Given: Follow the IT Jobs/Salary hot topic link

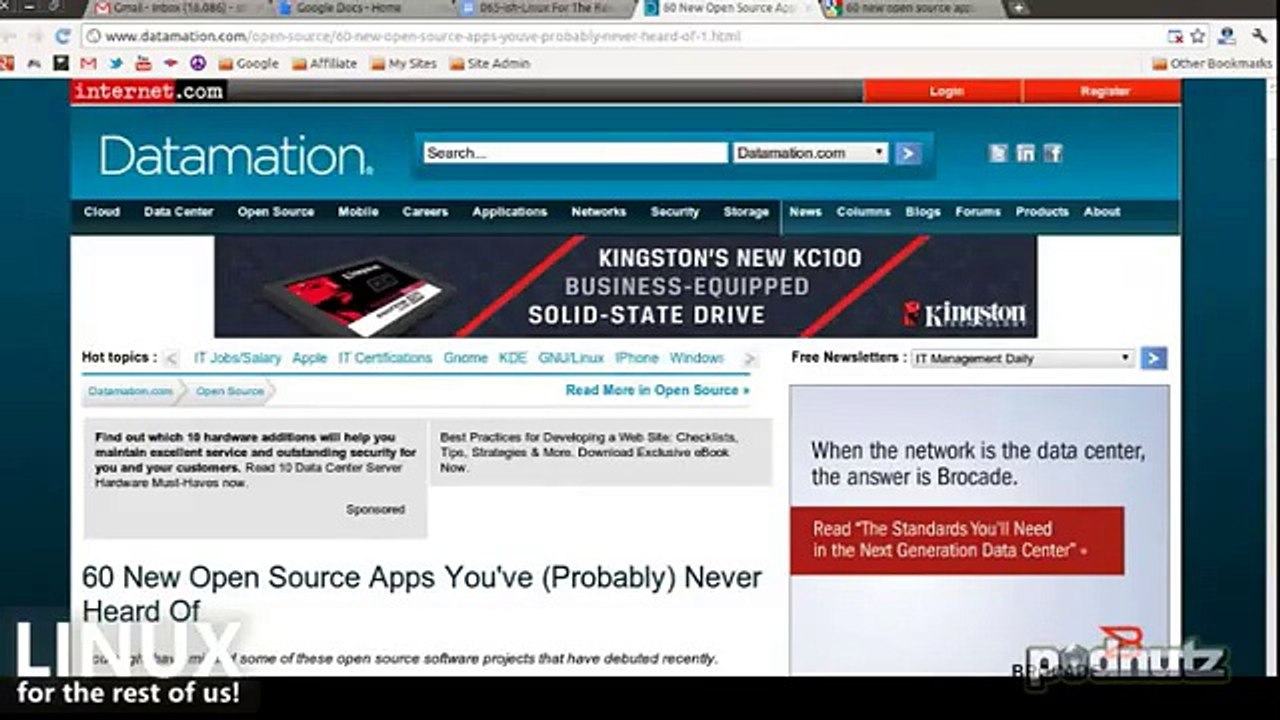Looking at the screenshot, I should tap(237, 358).
